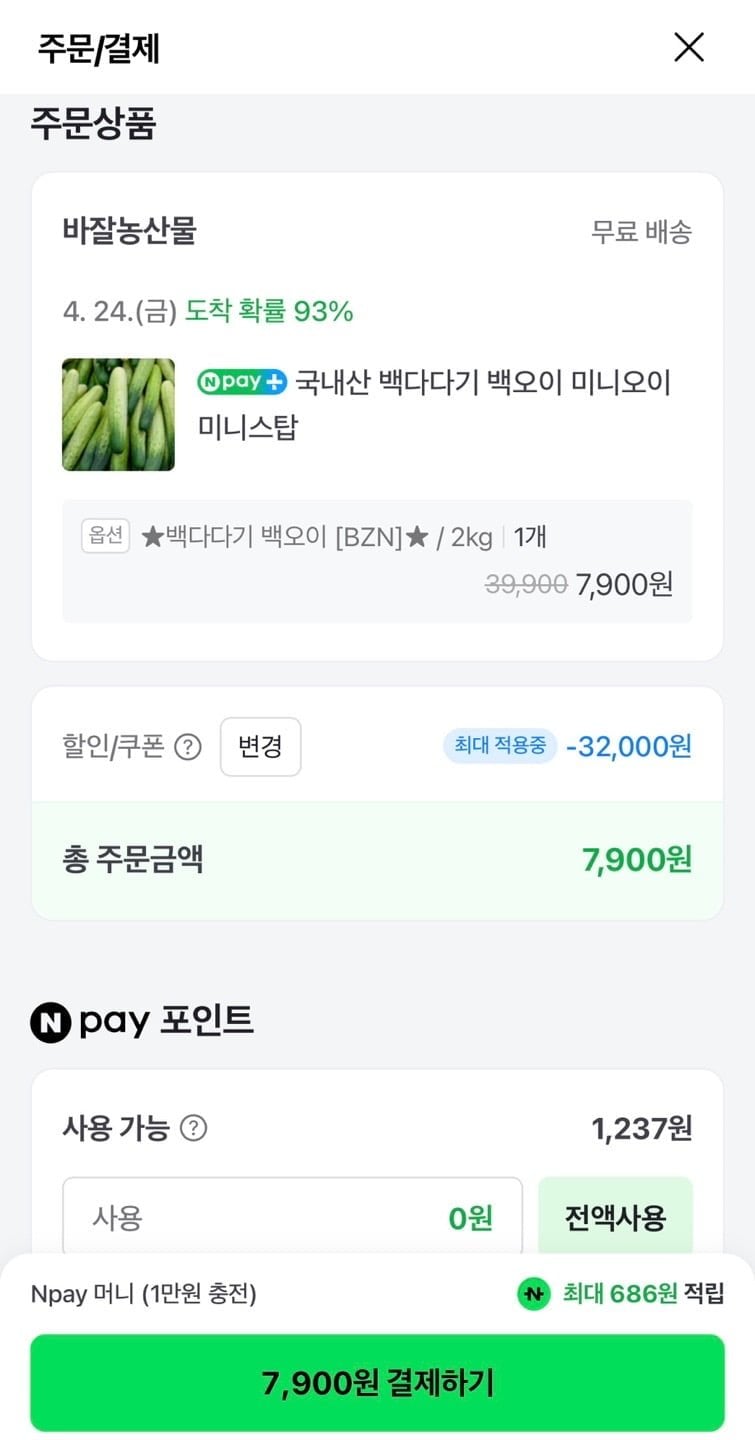Open the cucumber product thumbnail
The image size is (755, 1440).
[x=118, y=415]
